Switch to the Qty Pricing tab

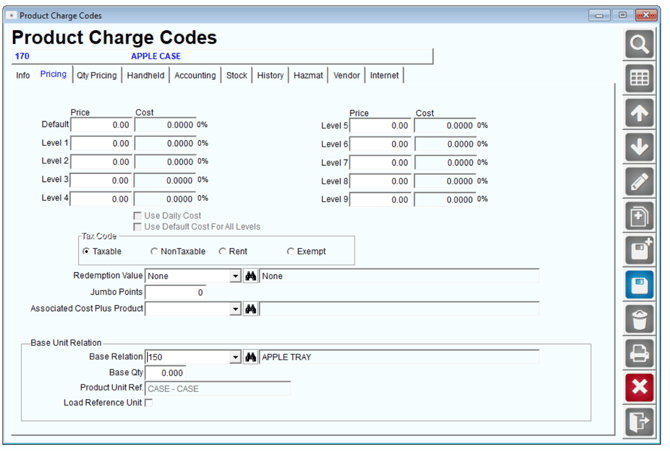point(97,76)
